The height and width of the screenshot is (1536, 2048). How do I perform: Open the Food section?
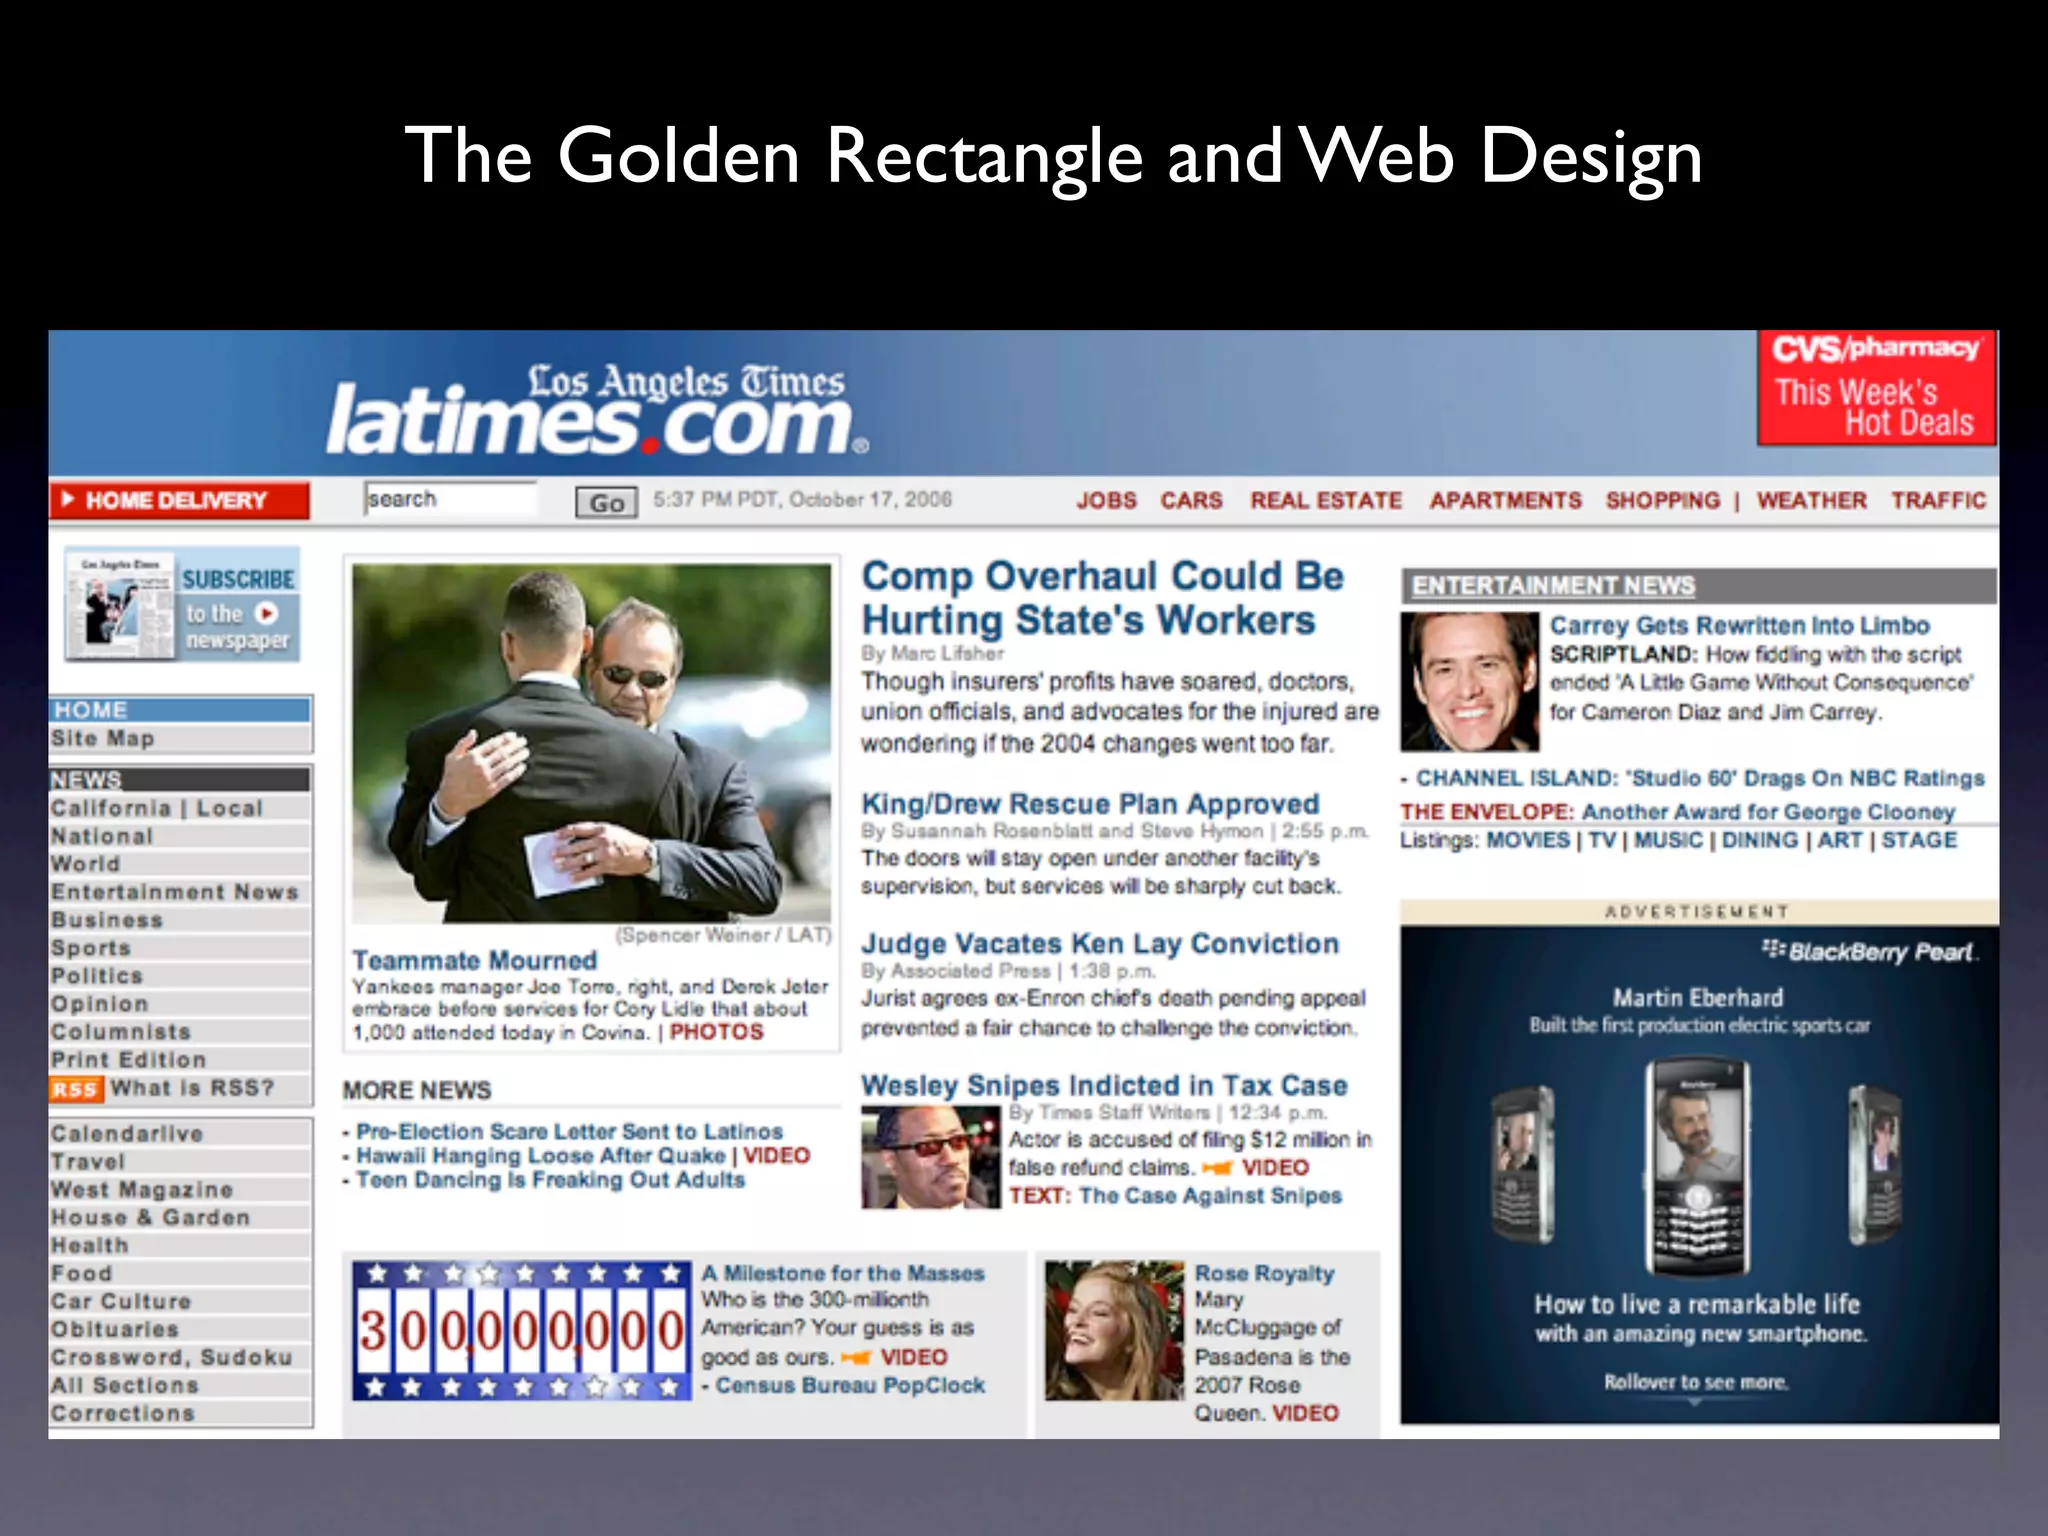[82, 1274]
